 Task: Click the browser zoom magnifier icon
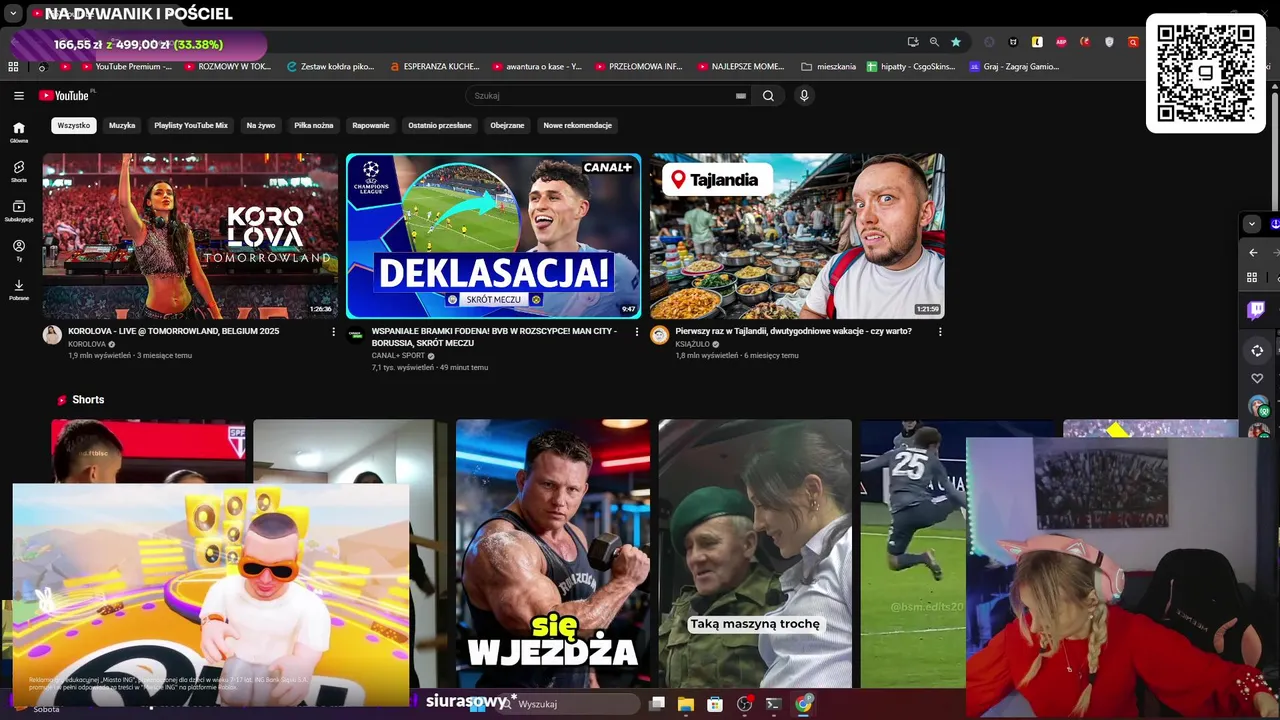(x=934, y=42)
